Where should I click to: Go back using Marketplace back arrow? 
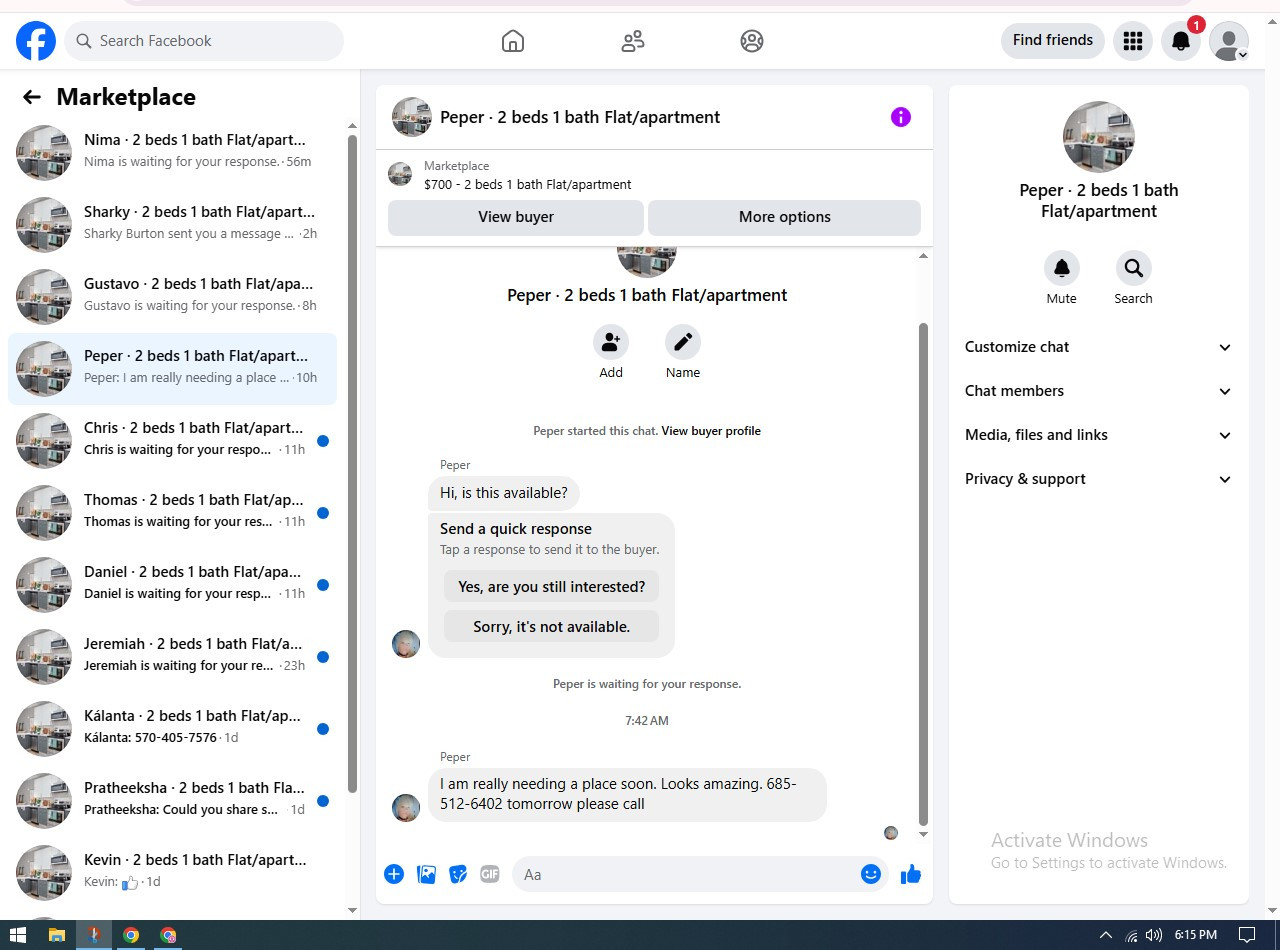[x=32, y=97]
